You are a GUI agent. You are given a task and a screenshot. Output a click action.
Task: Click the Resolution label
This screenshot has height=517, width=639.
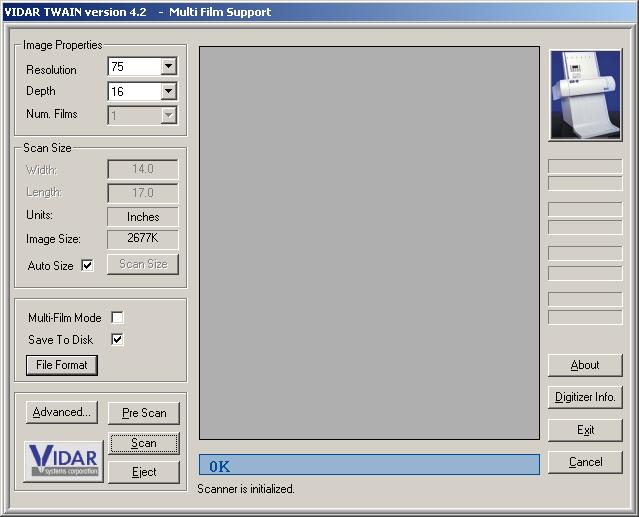[x=51, y=70]
